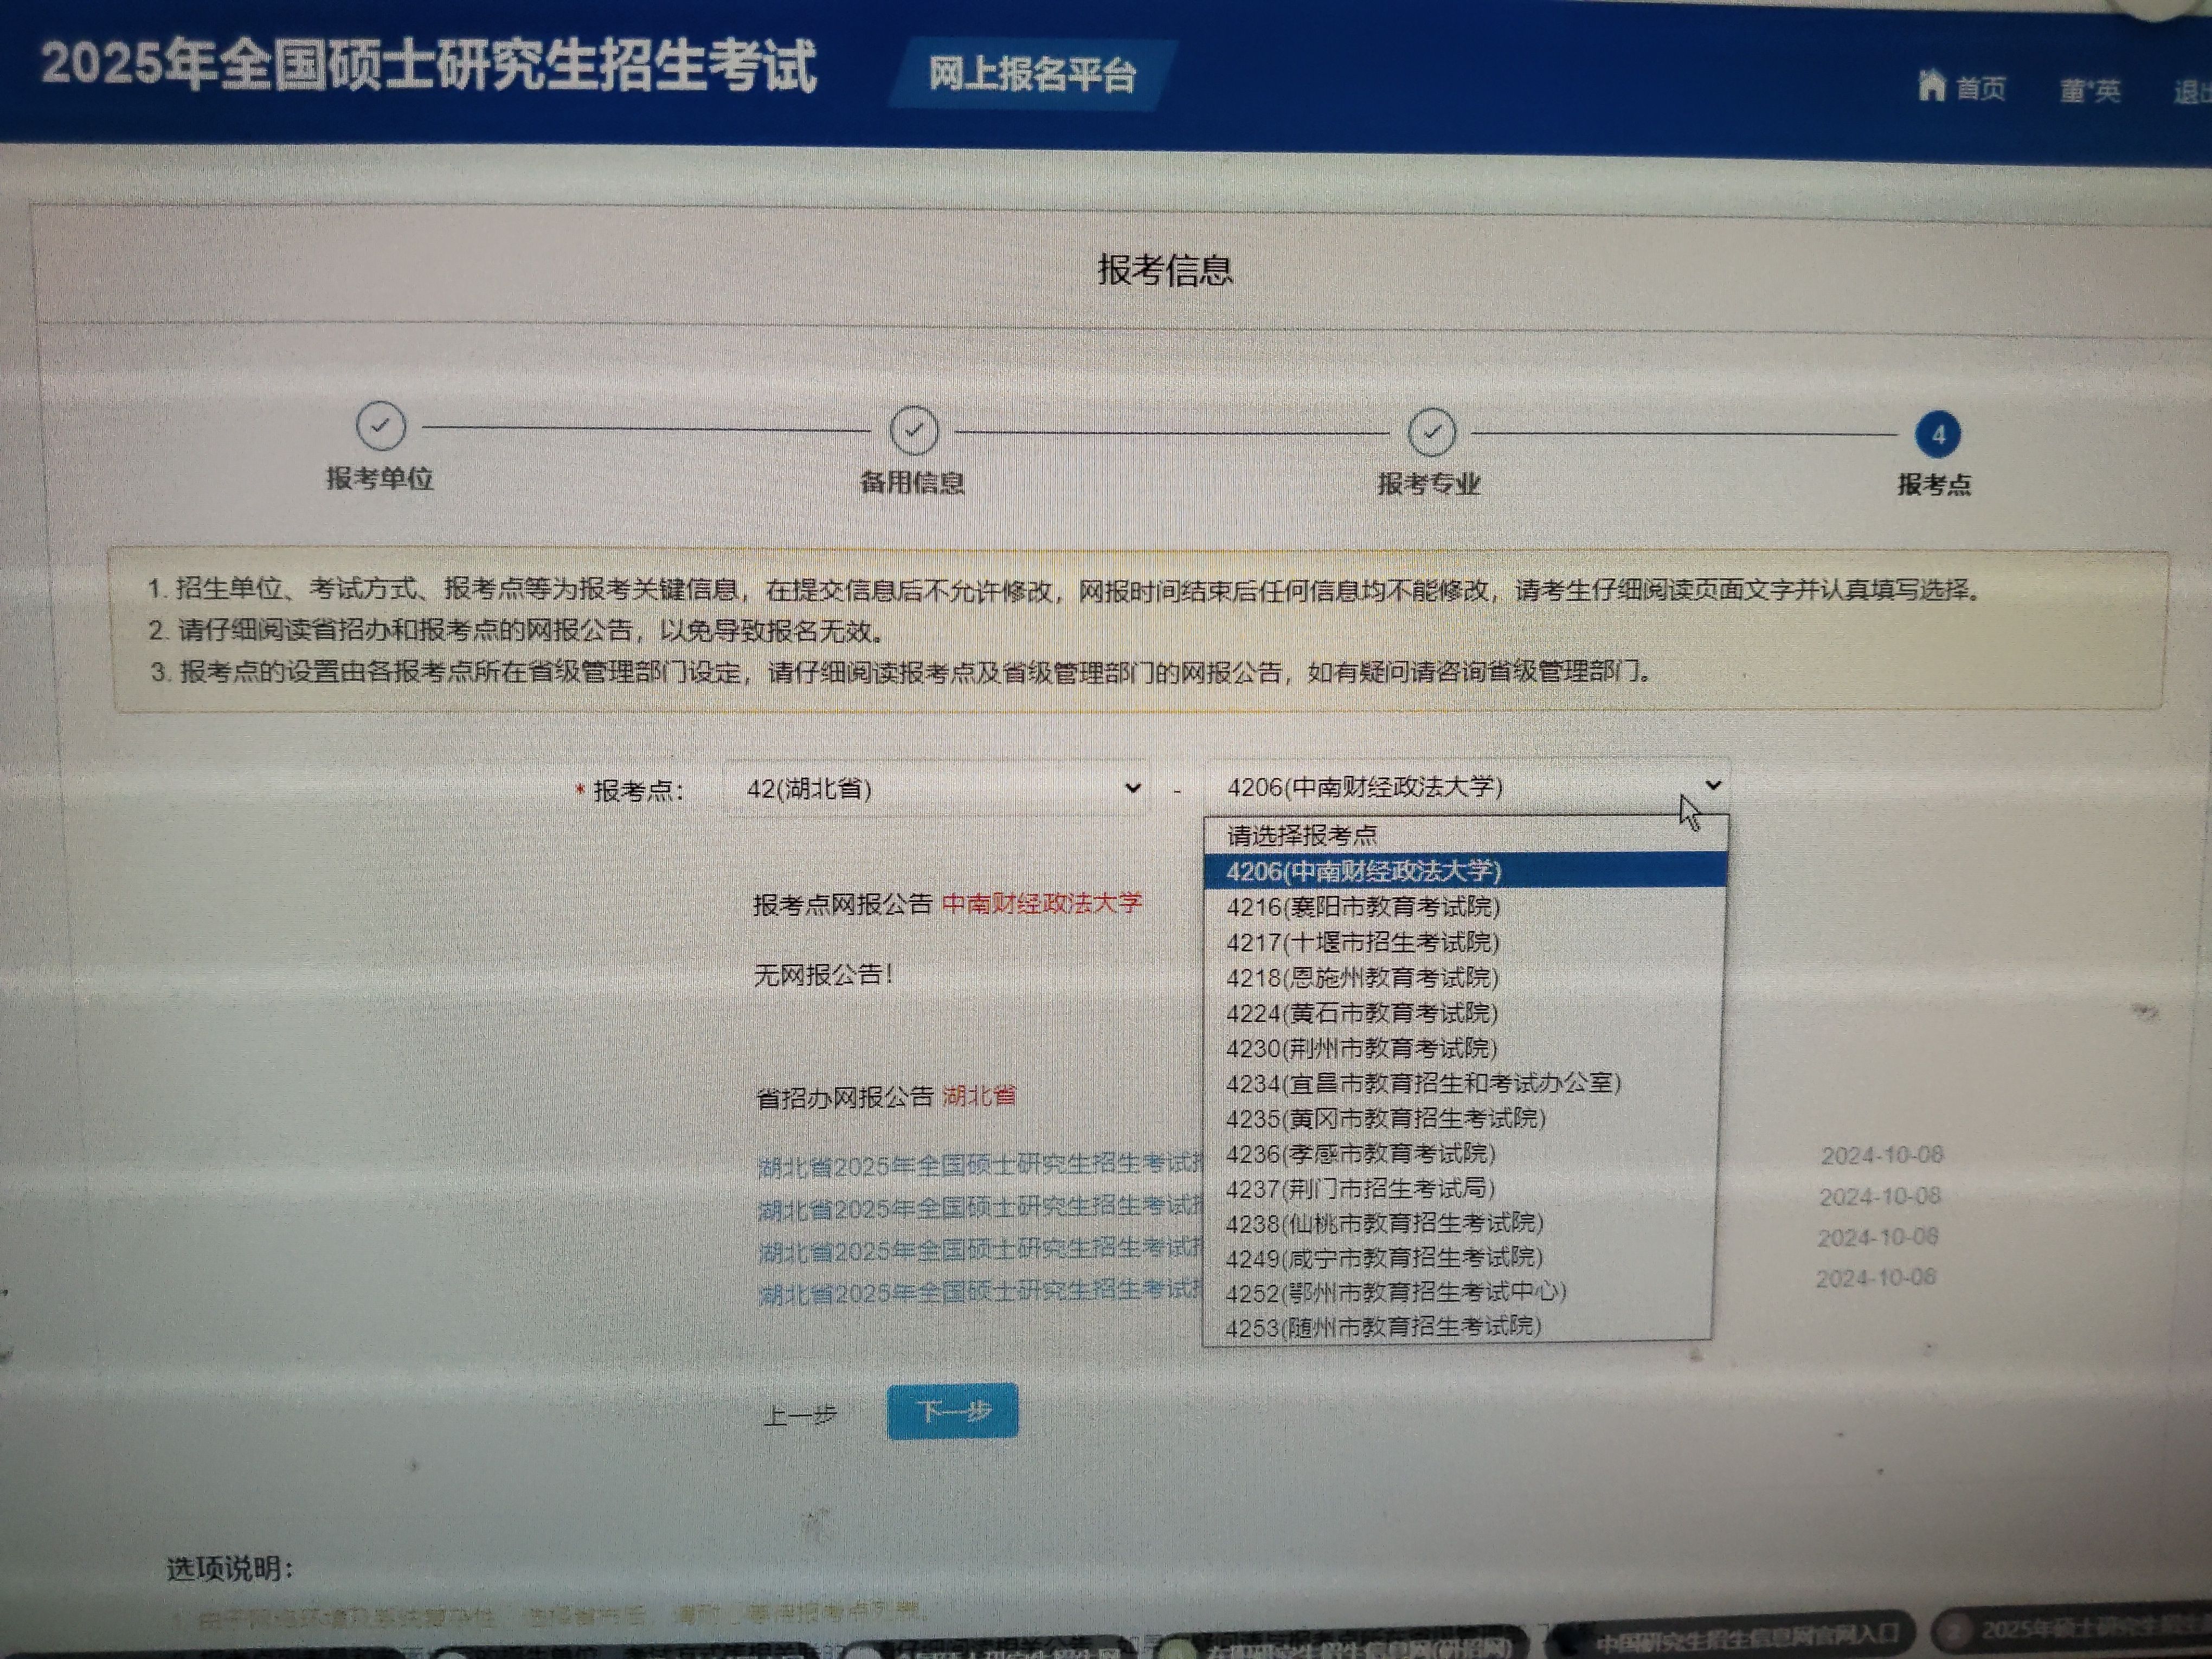Screen dimensions: 2212x1659
Task: Click the 备用信息 step checkmark circle
Action: click(913, 430)
